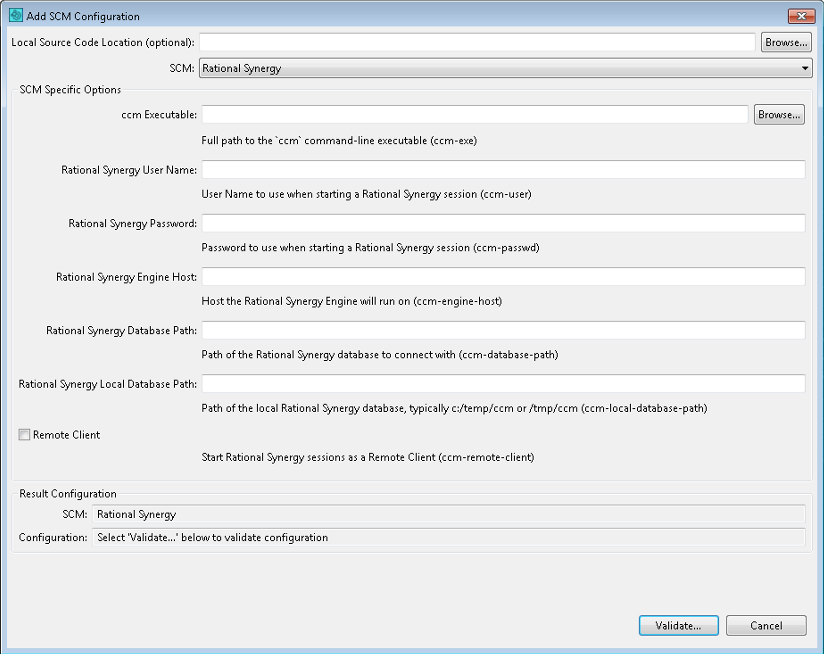The height and width of the screenshot is (654, 824).
Task: Browse for local source code location
Action: coord(786,42)
